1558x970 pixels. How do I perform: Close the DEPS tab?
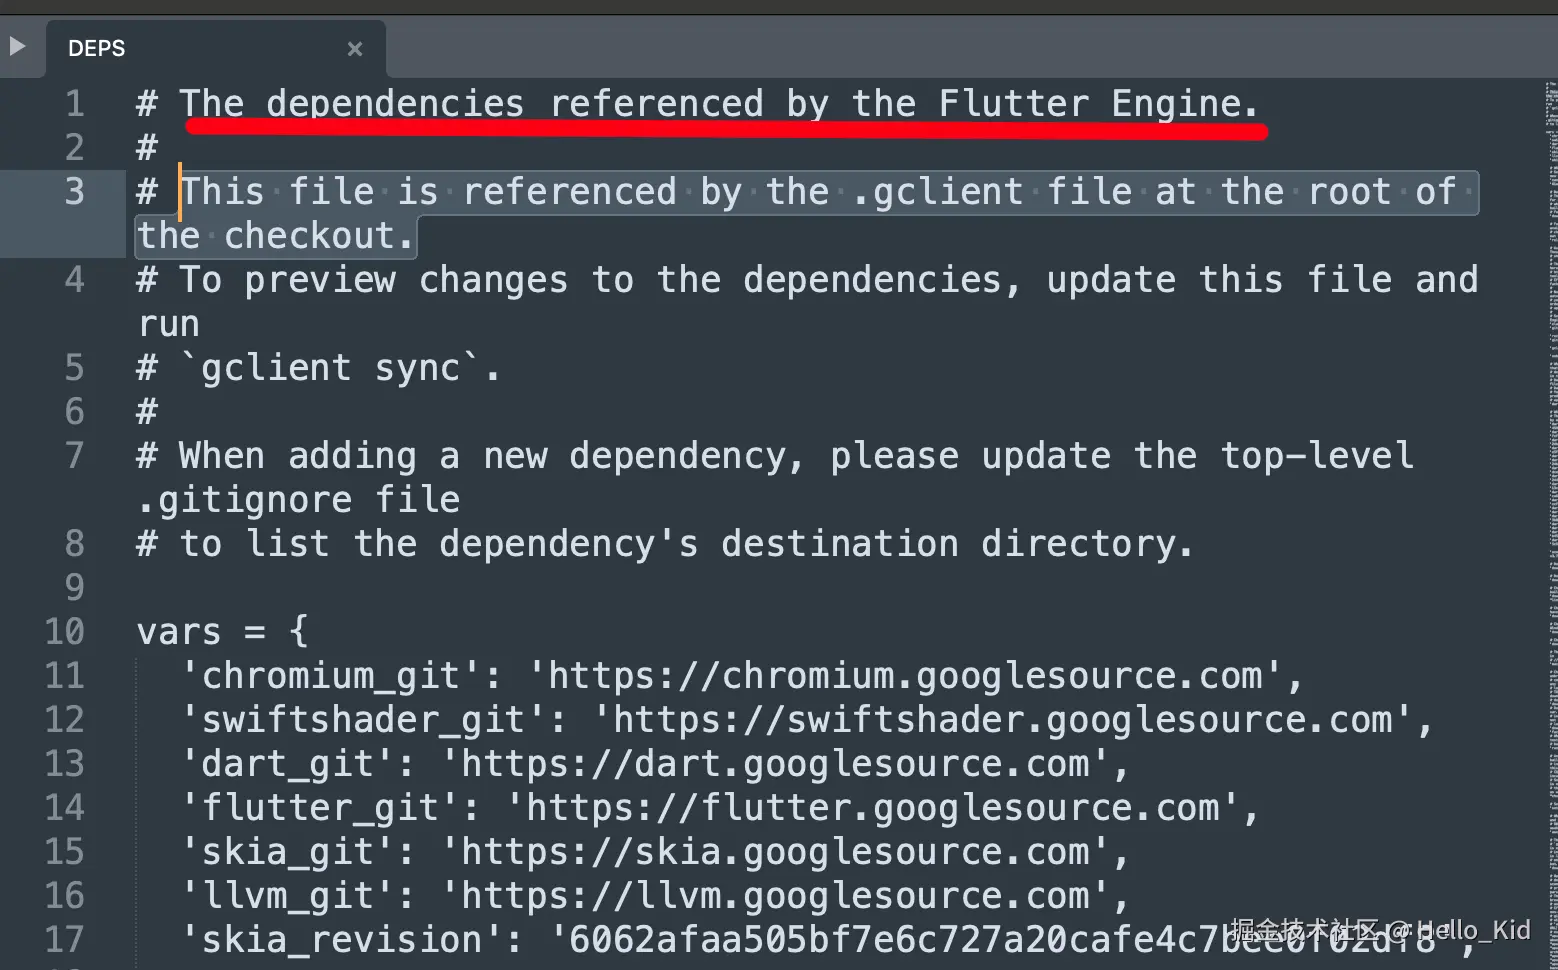coord(355,49)
